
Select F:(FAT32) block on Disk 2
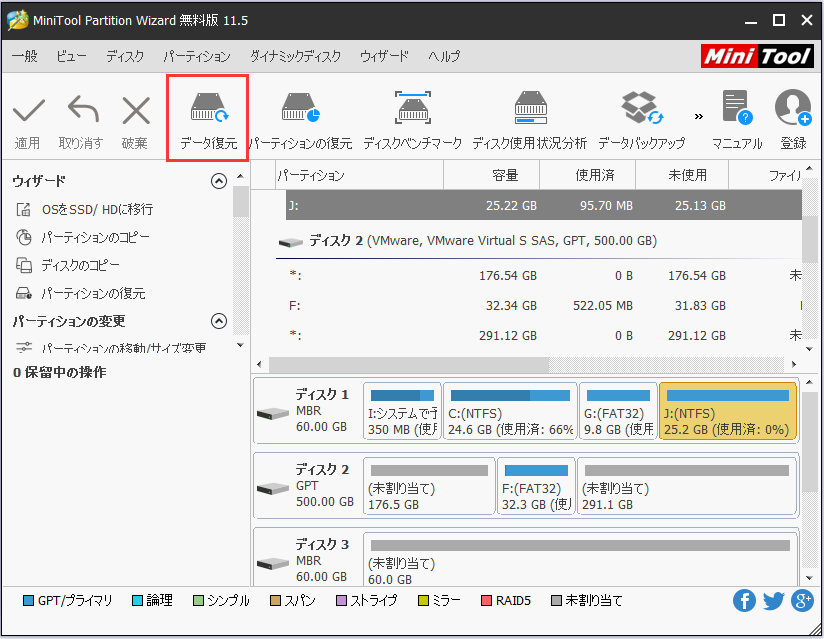(x=536, y=486)
